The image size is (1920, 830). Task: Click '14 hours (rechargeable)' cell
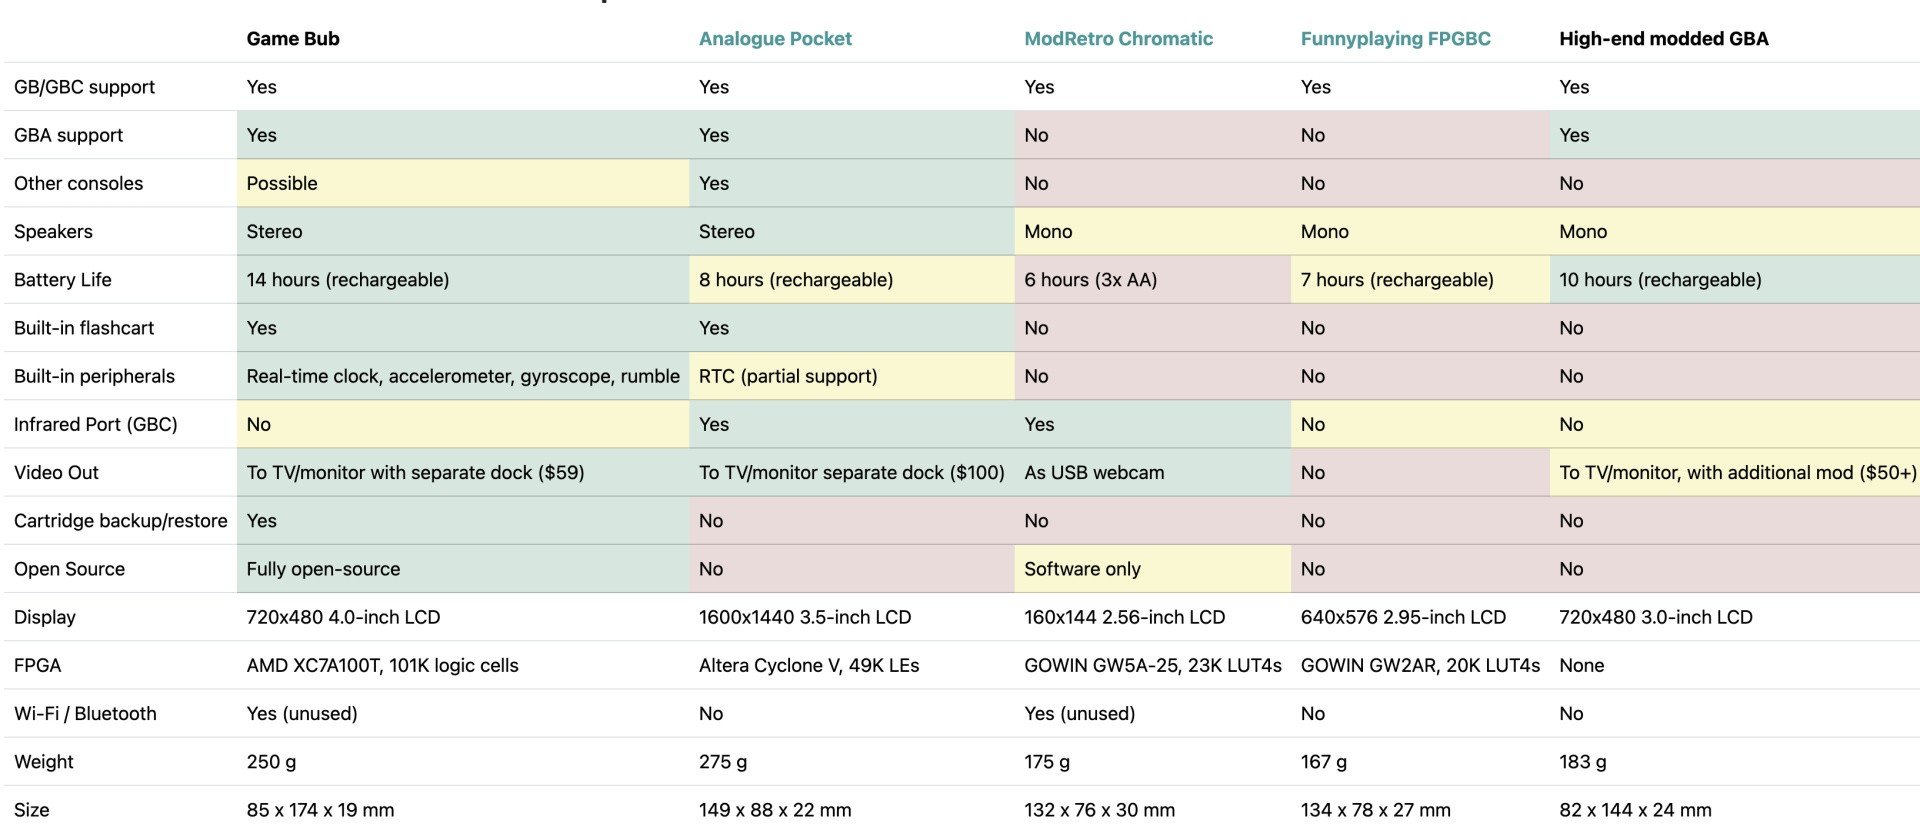coord(463,280)
